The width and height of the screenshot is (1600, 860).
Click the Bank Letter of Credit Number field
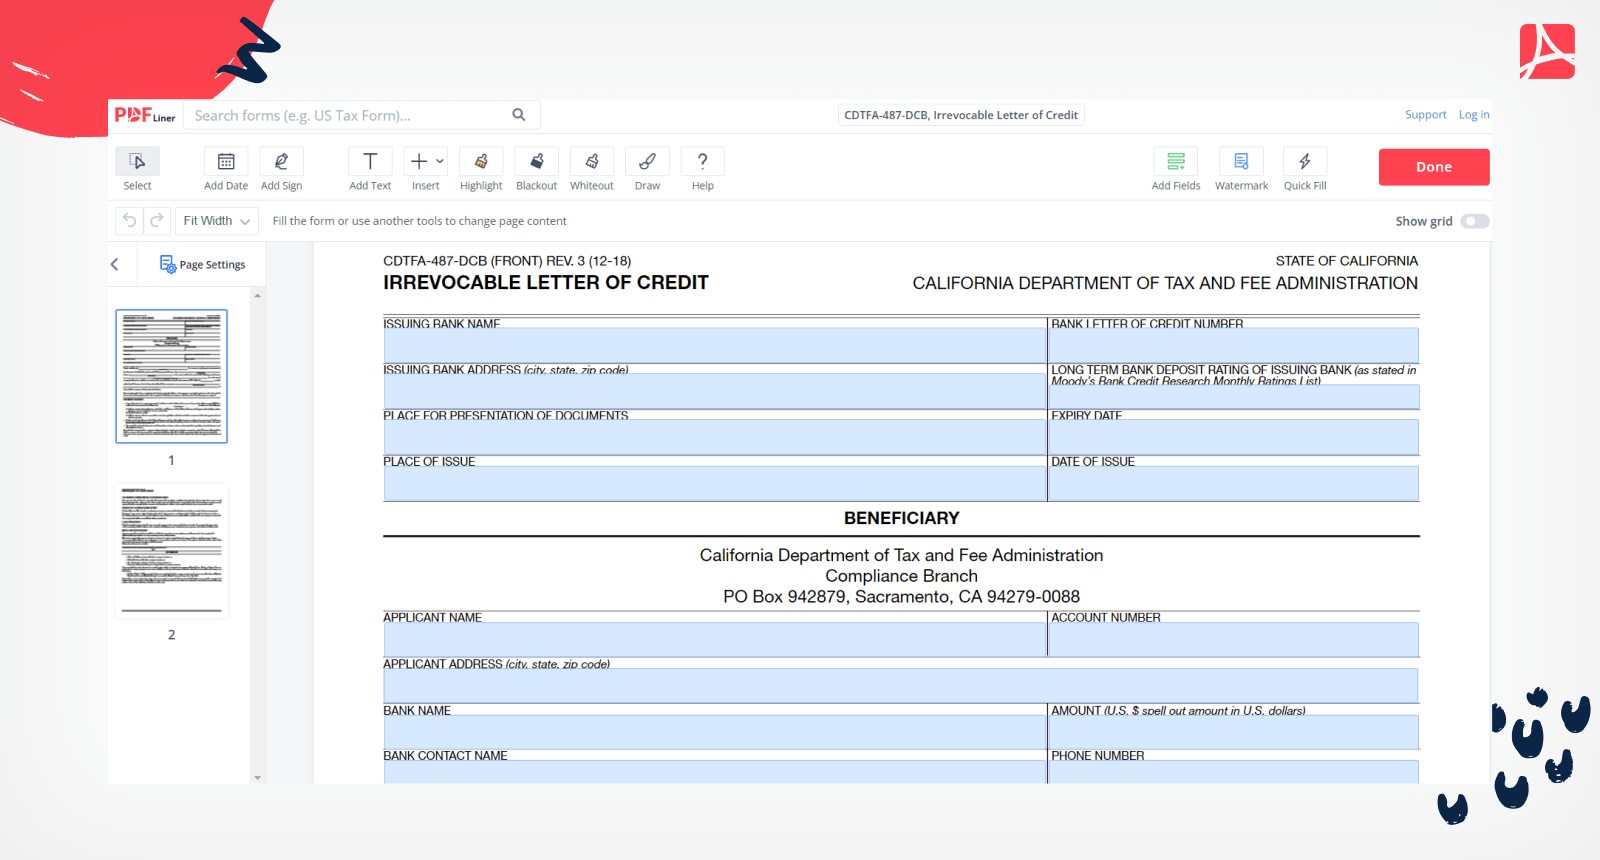click(x=1233, y=346)
